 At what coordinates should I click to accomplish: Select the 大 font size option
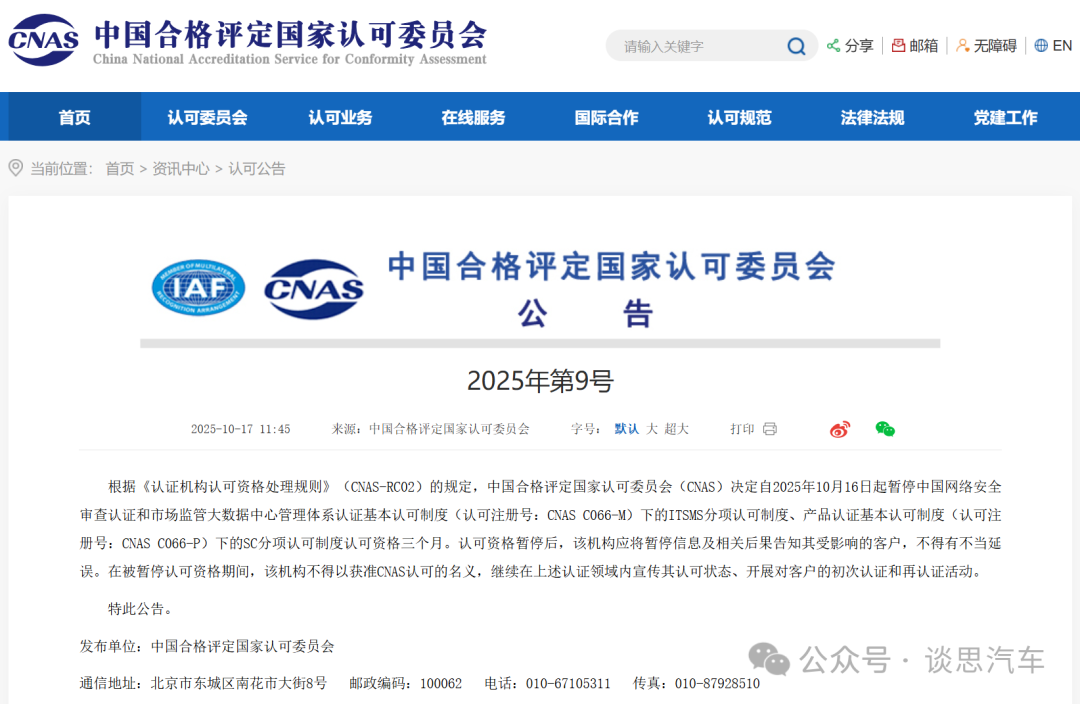pos(650,428)
